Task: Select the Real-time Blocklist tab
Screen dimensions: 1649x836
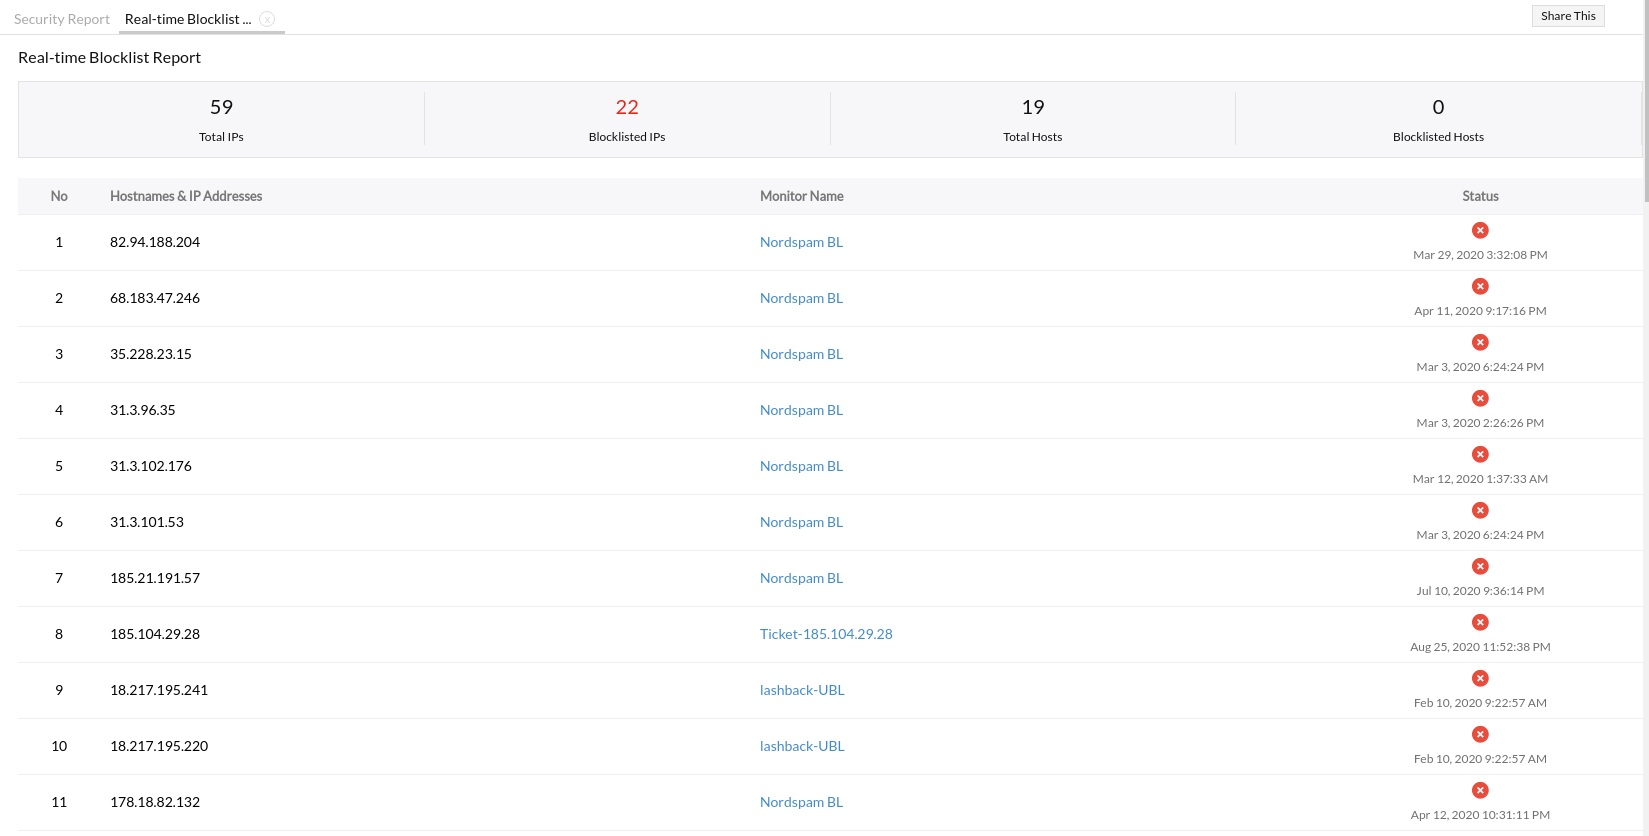Action: [x=188, y=19]
